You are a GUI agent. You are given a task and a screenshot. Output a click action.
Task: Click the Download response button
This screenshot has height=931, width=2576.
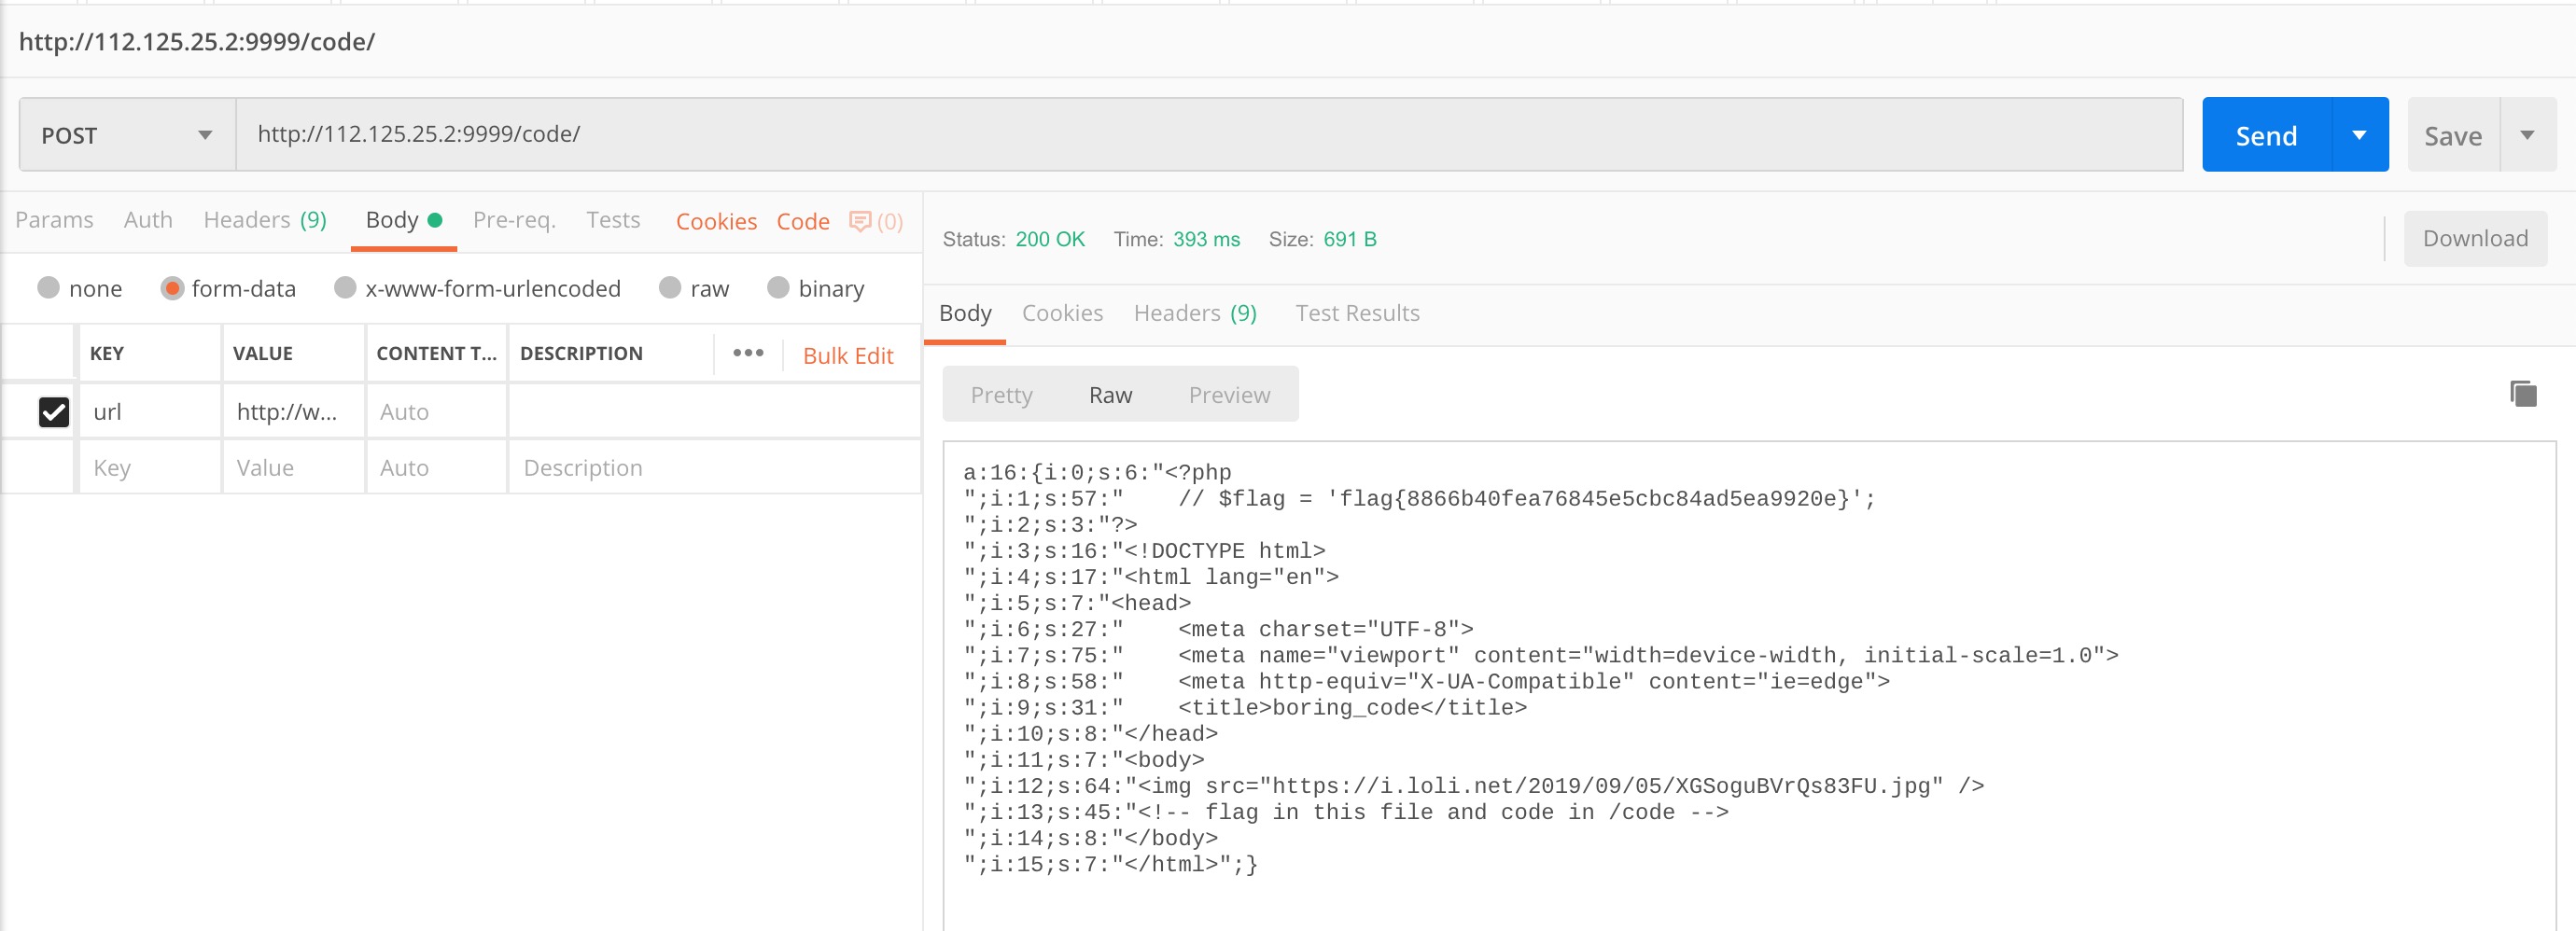[x=2474, y=238]
